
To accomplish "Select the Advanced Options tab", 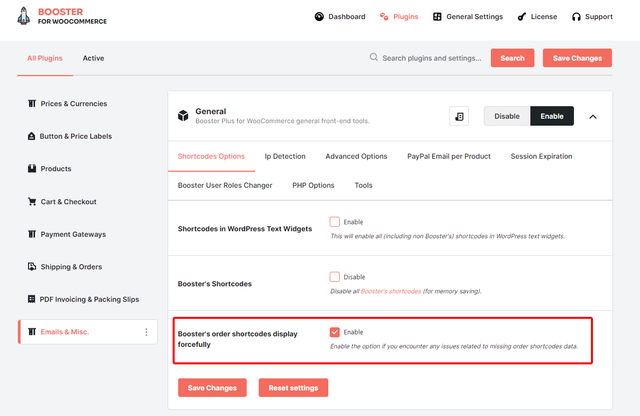I will (356, 156).
